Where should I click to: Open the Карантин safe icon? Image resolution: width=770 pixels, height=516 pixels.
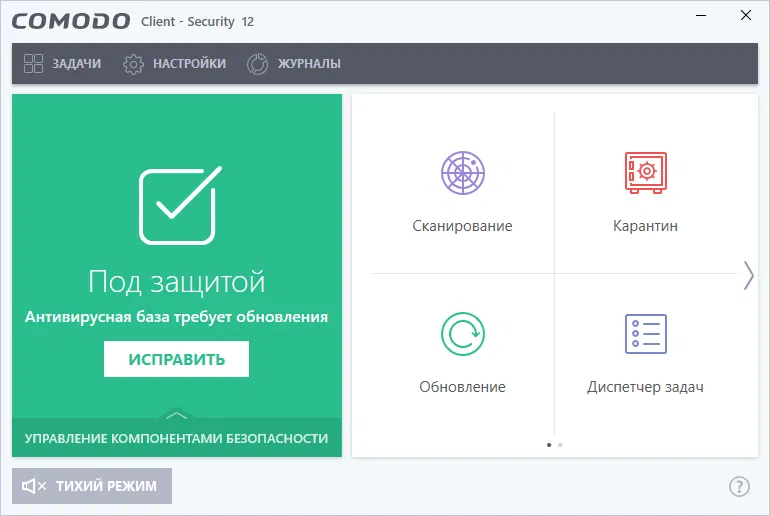646,173
